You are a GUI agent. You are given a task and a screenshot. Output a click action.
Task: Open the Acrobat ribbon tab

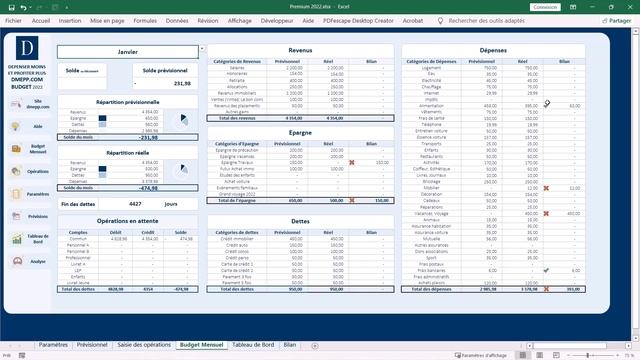coord(413,20)
